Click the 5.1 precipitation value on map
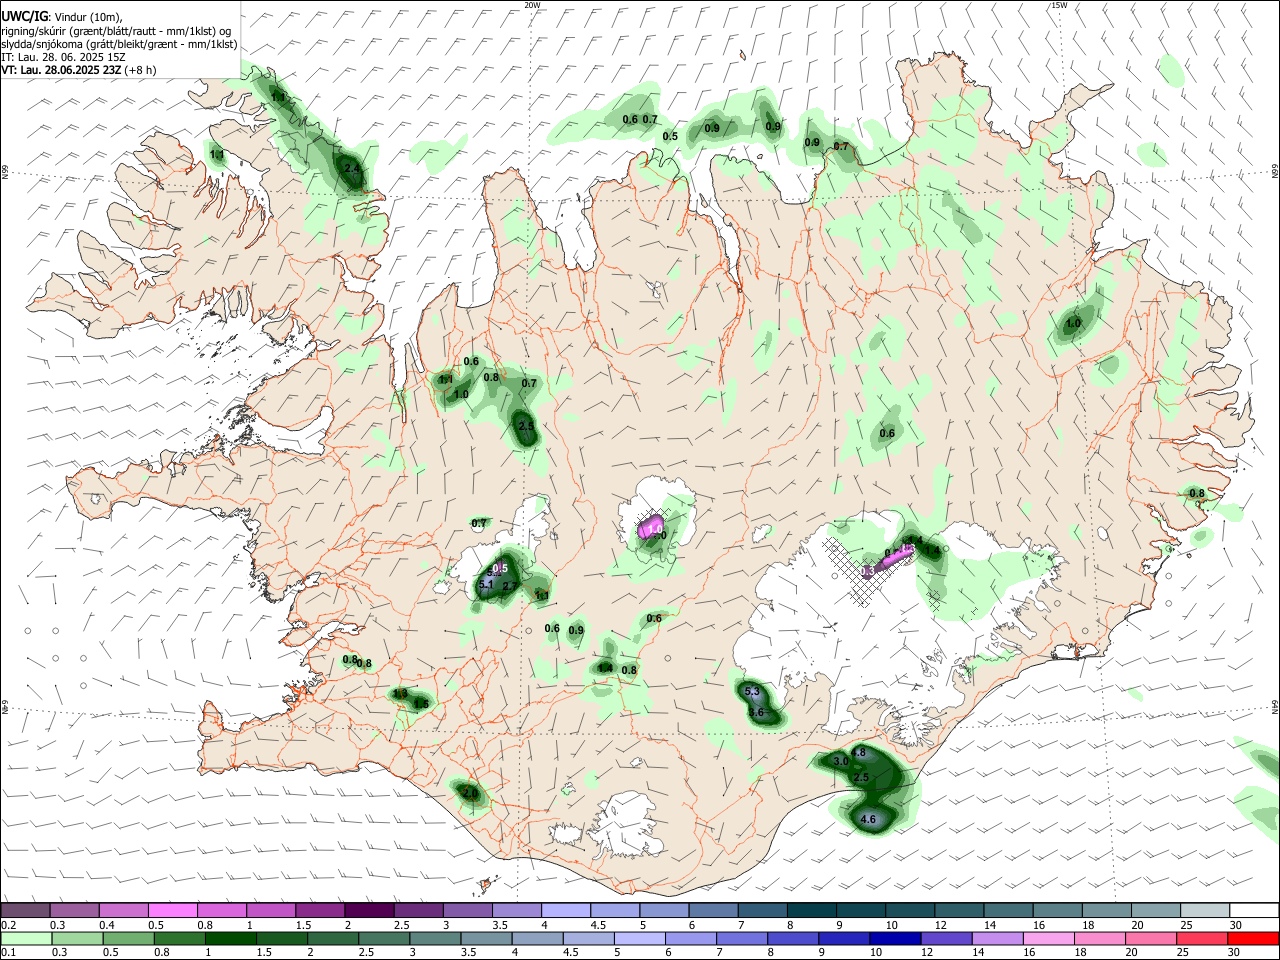This screenshot has height=960, width=1280. point(487,584)
